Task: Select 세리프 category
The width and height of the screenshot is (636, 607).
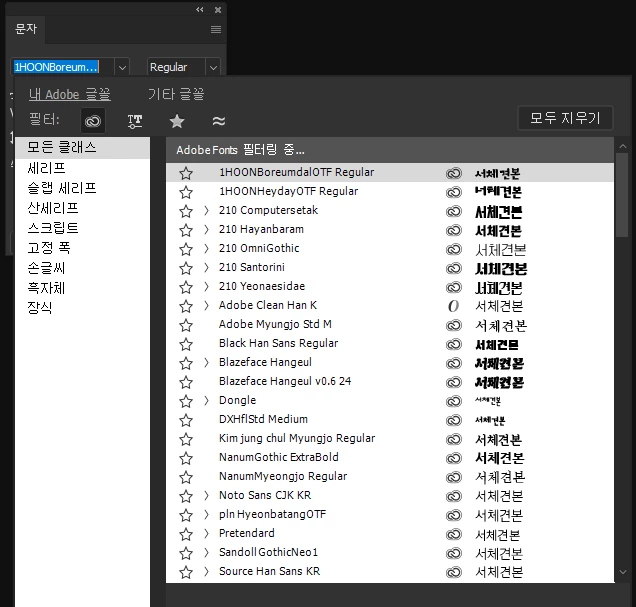Action: pos(82,167)
